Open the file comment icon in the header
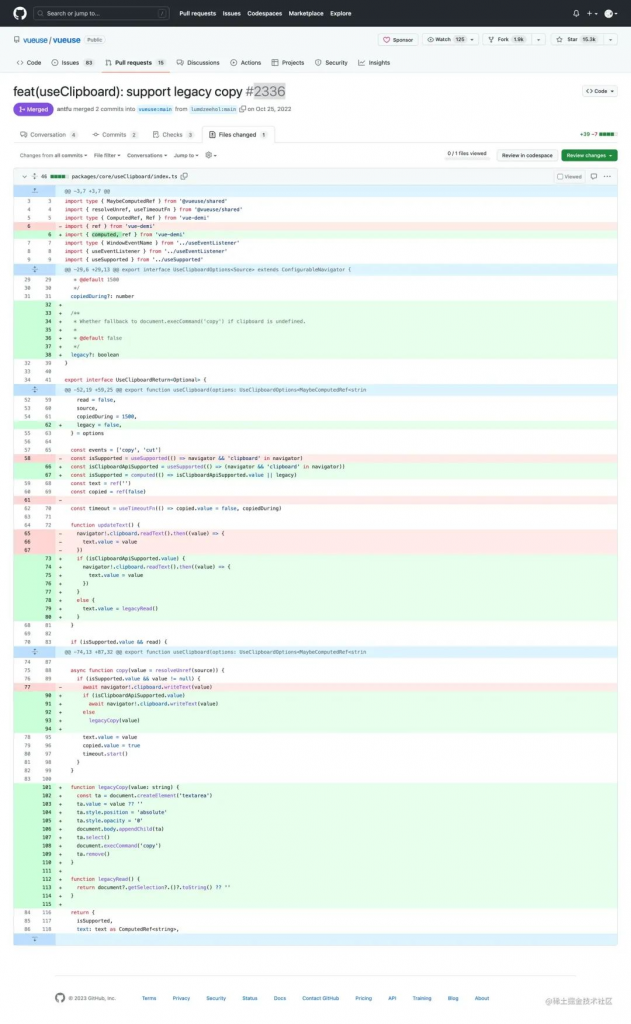 tap(594, 176)
